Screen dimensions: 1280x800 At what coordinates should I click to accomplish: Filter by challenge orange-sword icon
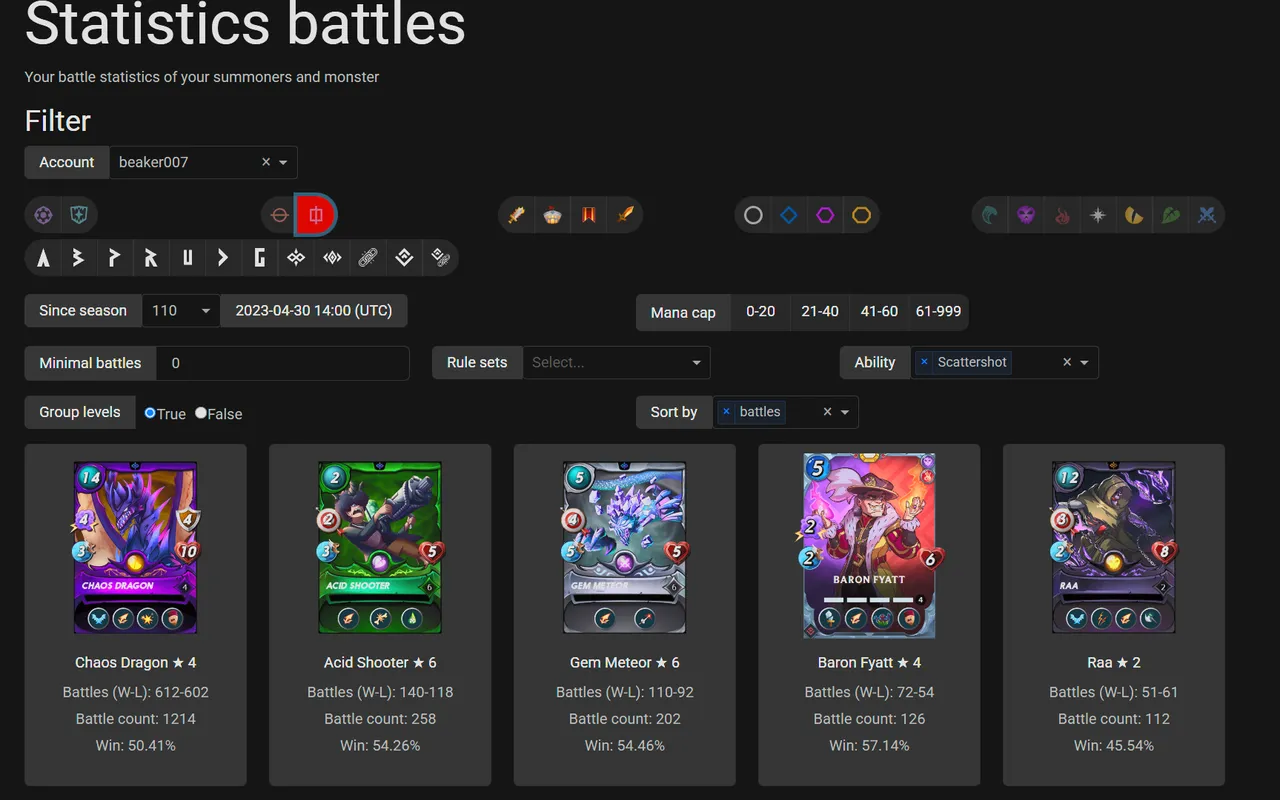(x=625, y=215)
